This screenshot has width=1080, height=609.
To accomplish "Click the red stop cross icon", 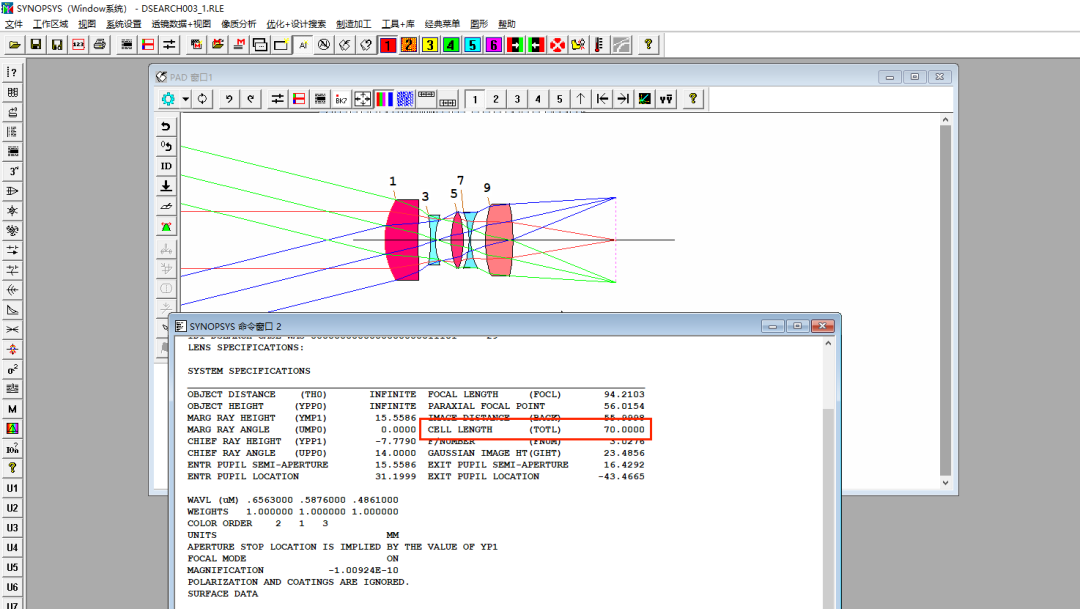I will (557, 45).
